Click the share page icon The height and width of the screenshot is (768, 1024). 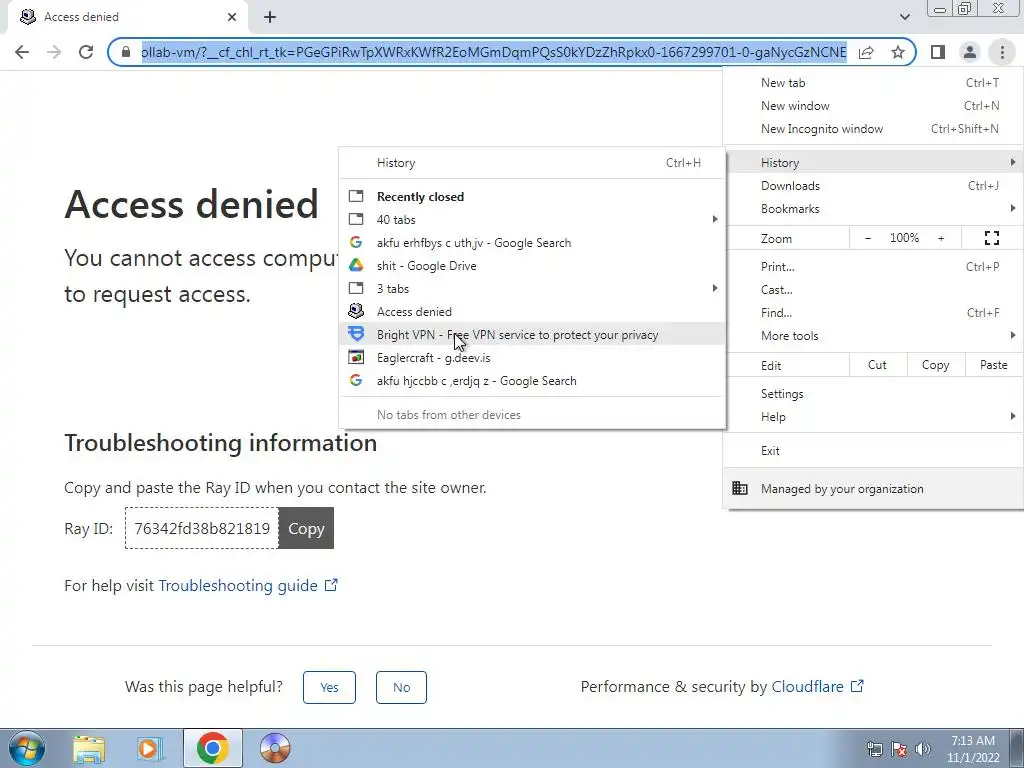pos(866,52)
